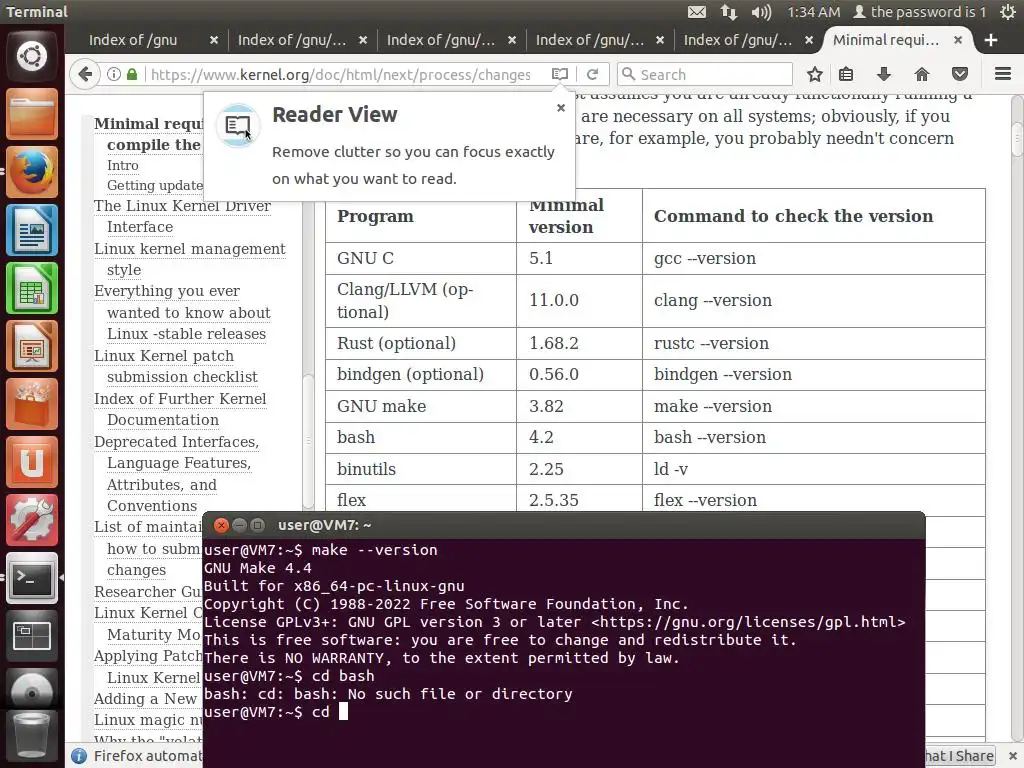The image size is (1024, 768).
Task: Switch to first tab 'Index of /gnu'
Action: click(133, 40)
